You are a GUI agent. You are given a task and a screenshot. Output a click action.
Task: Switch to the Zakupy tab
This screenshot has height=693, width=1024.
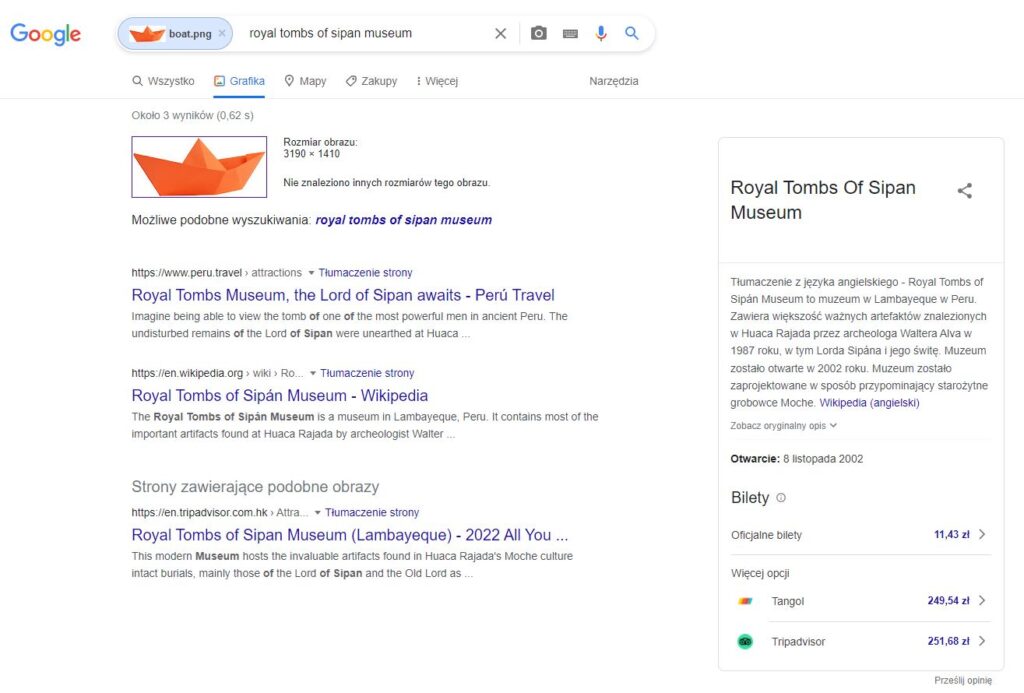[371, 81]
